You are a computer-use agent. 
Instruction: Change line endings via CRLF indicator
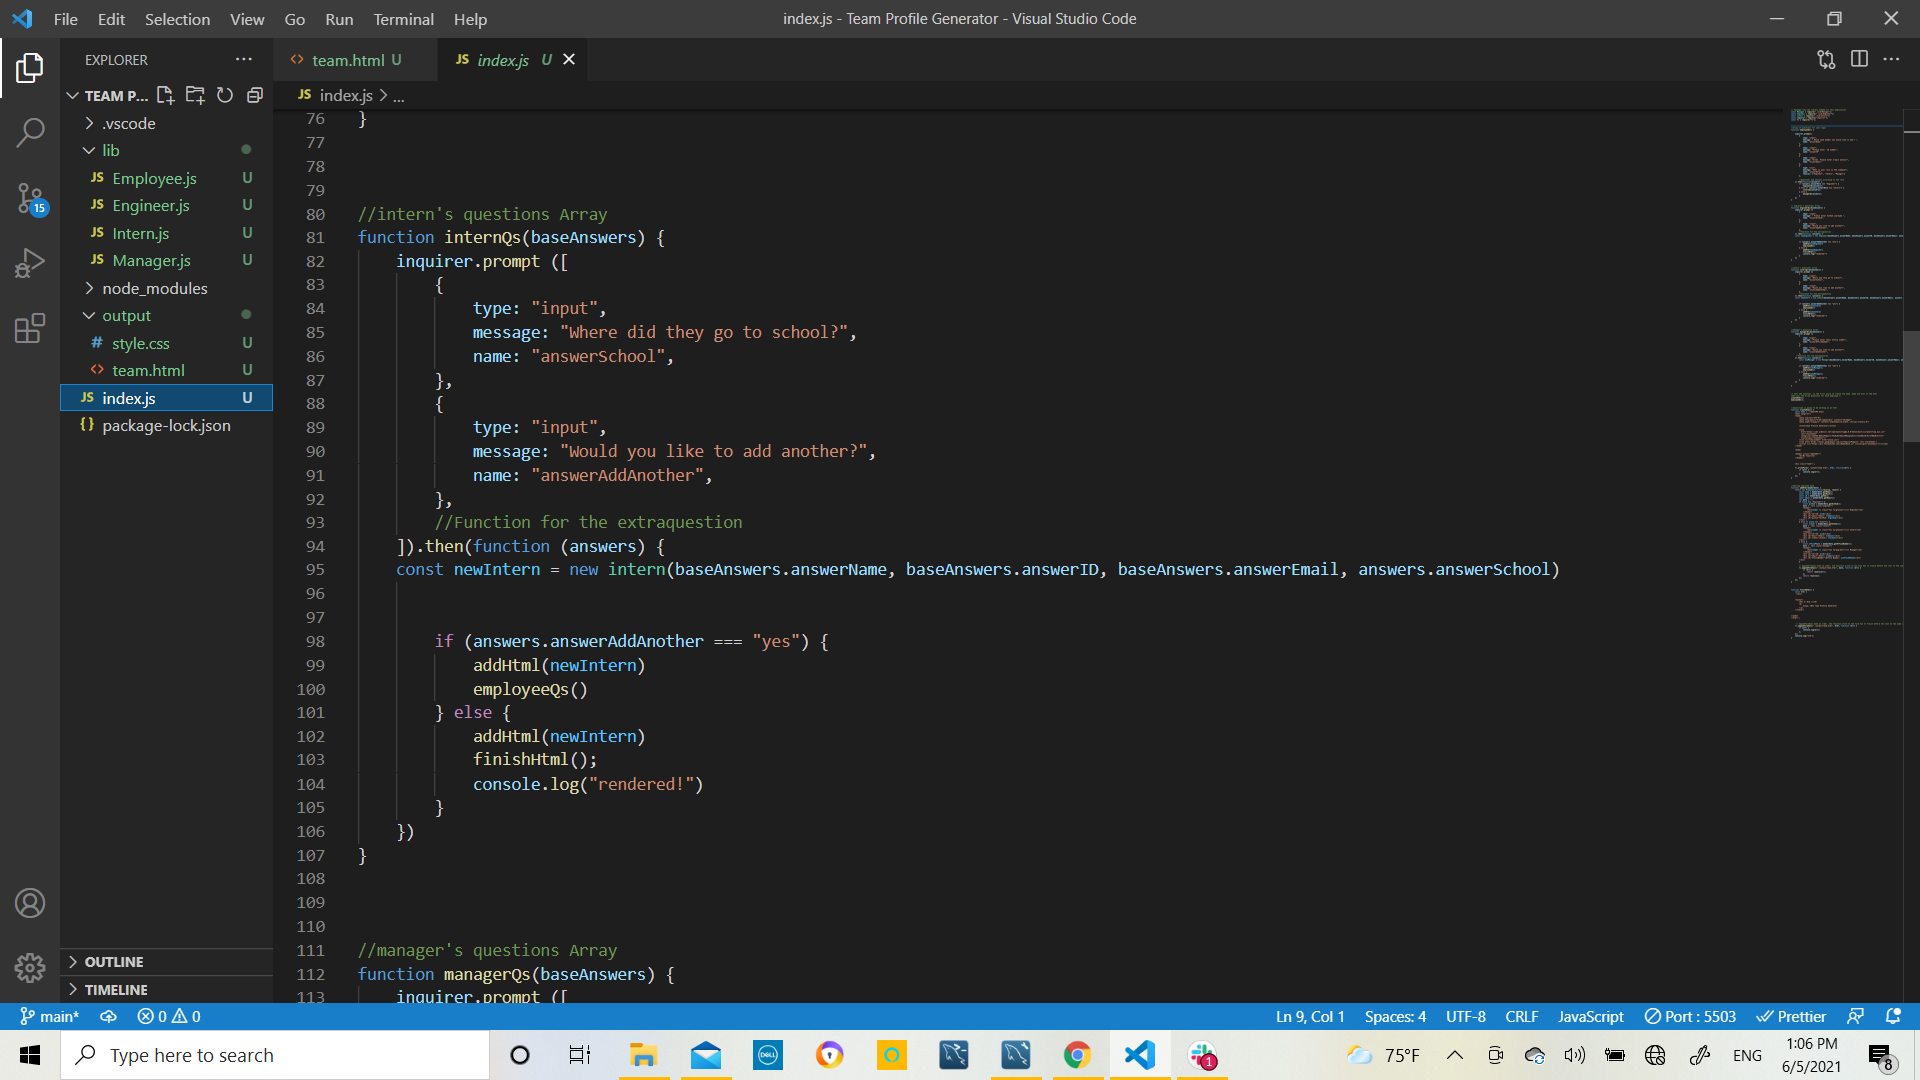click(x=1522, y=1016)
